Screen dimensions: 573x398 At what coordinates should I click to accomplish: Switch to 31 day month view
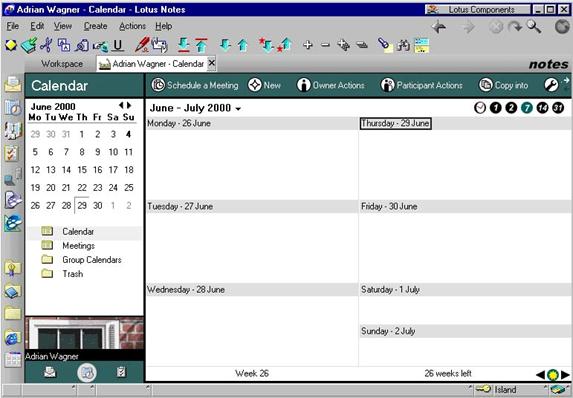[558, 108]
